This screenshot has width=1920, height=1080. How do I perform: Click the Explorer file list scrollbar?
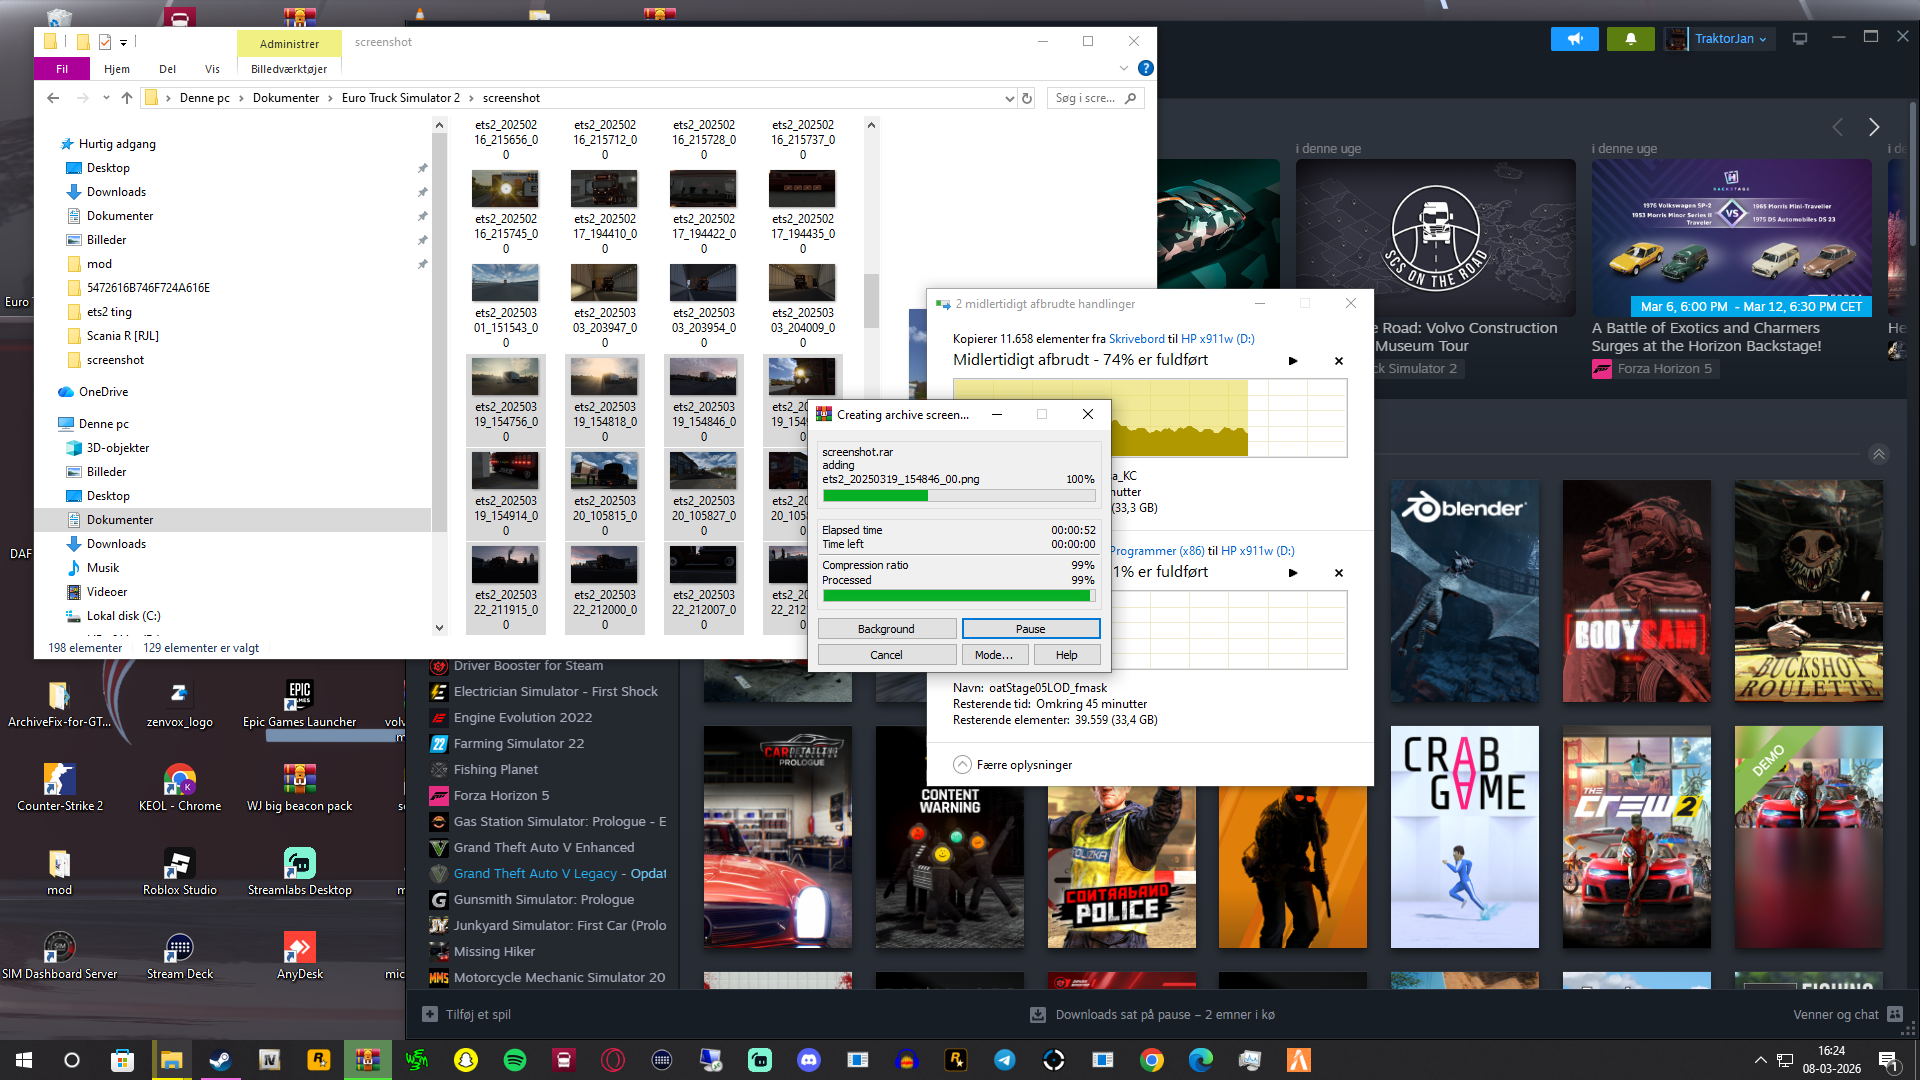coord(871,300)
